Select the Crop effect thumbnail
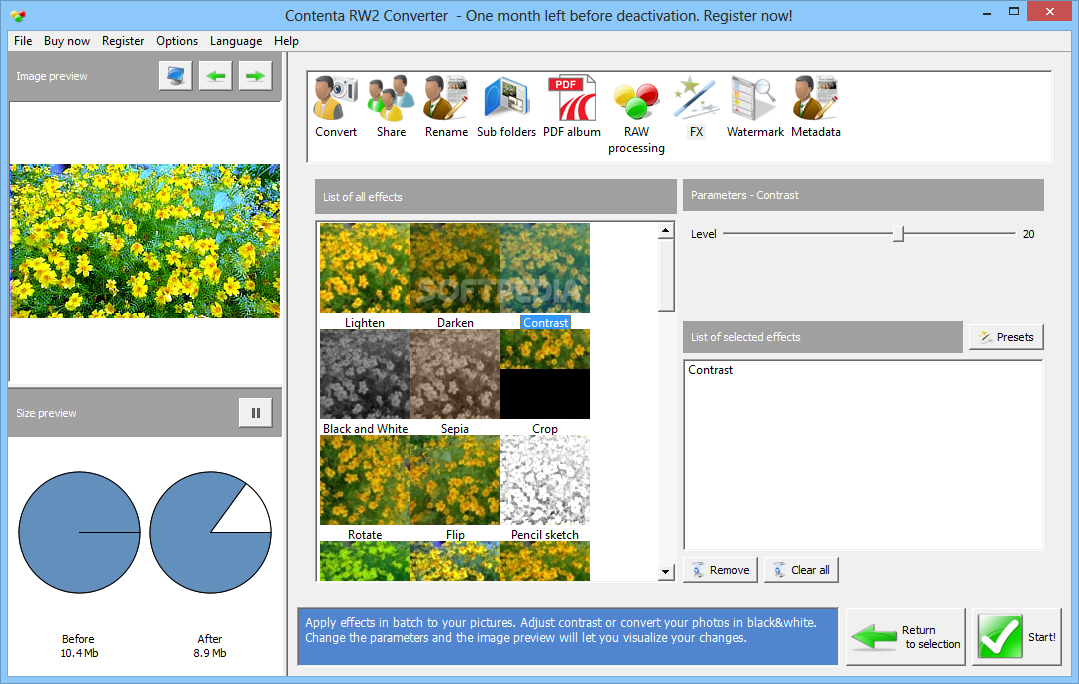The height and width of the screenshot is (684, 1079). (545, 374)
